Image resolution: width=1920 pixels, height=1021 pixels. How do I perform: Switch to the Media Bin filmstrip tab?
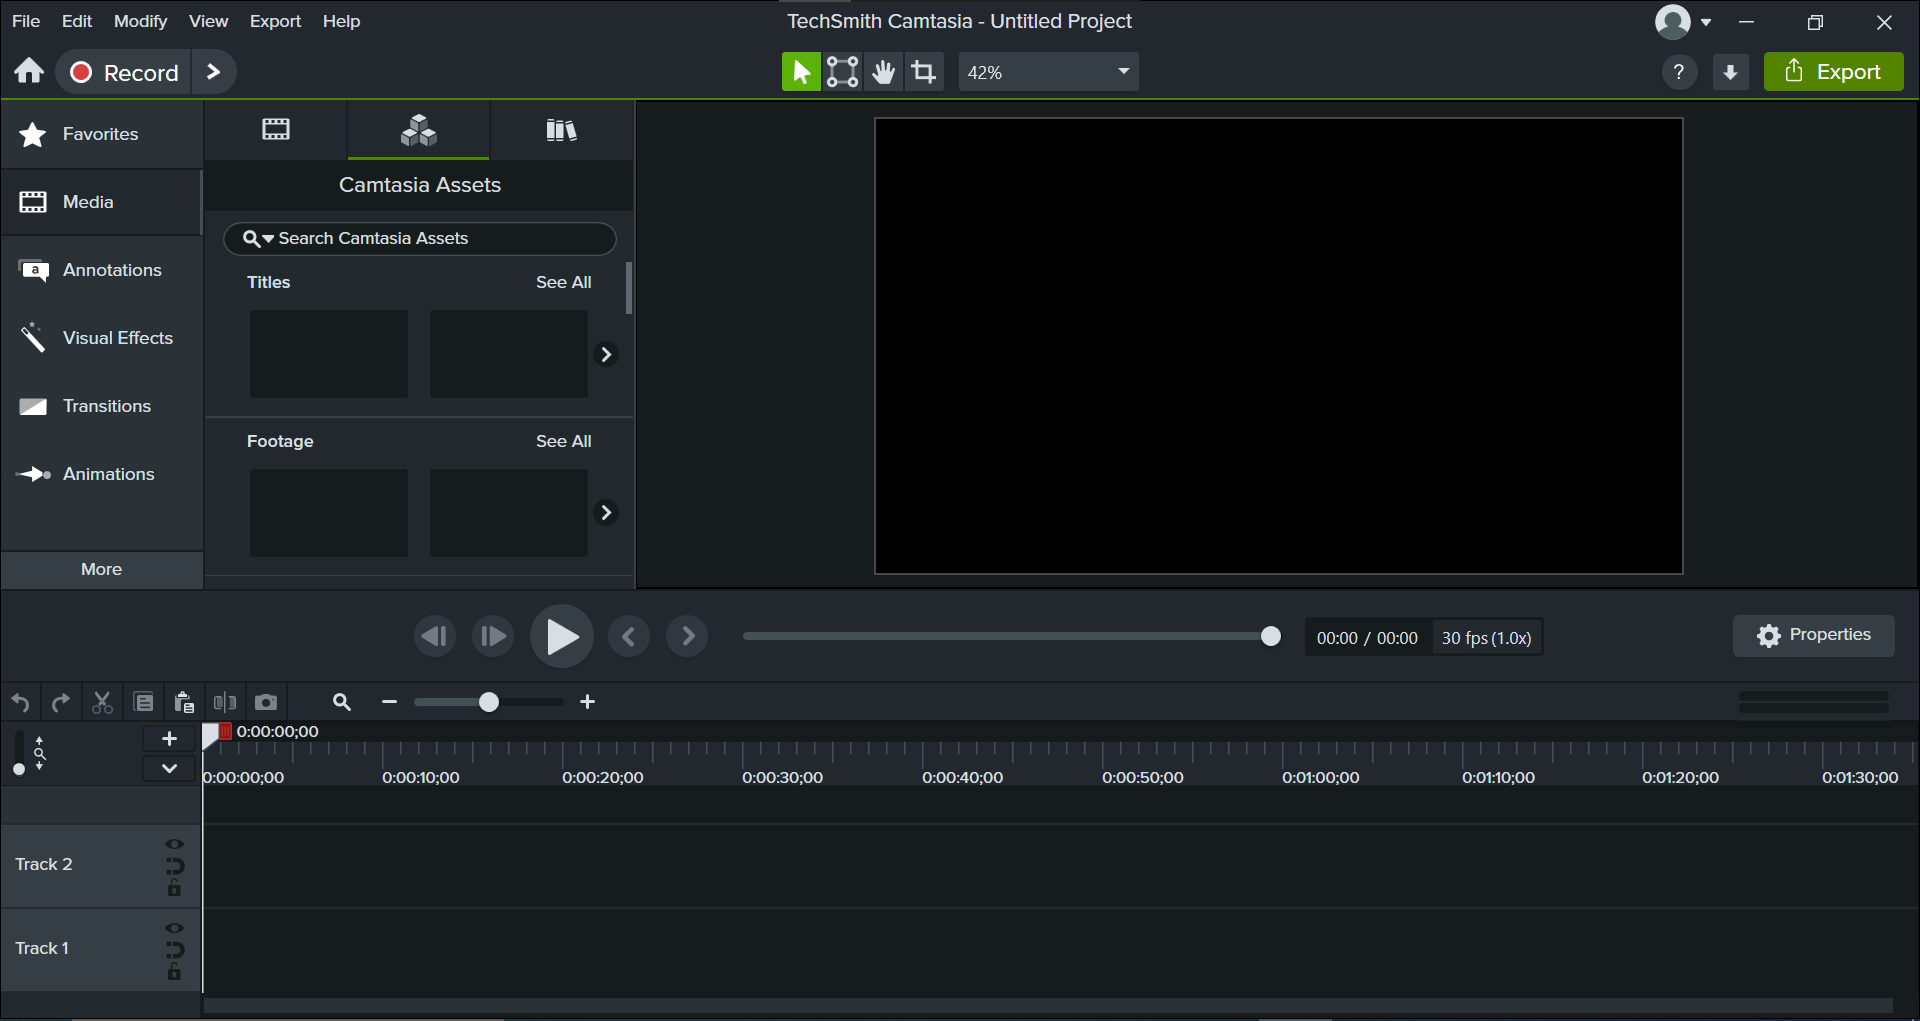pos(276,129)
